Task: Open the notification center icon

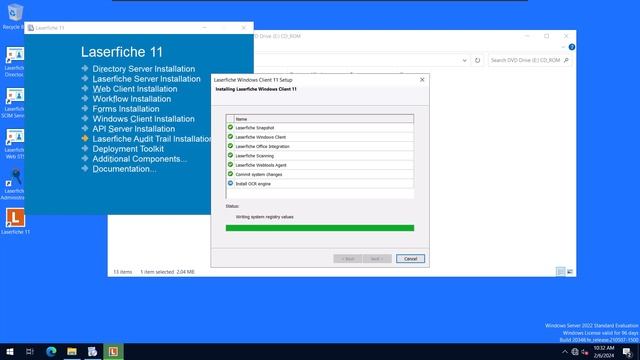Action: pyautogui.click(x=627, y=352)
